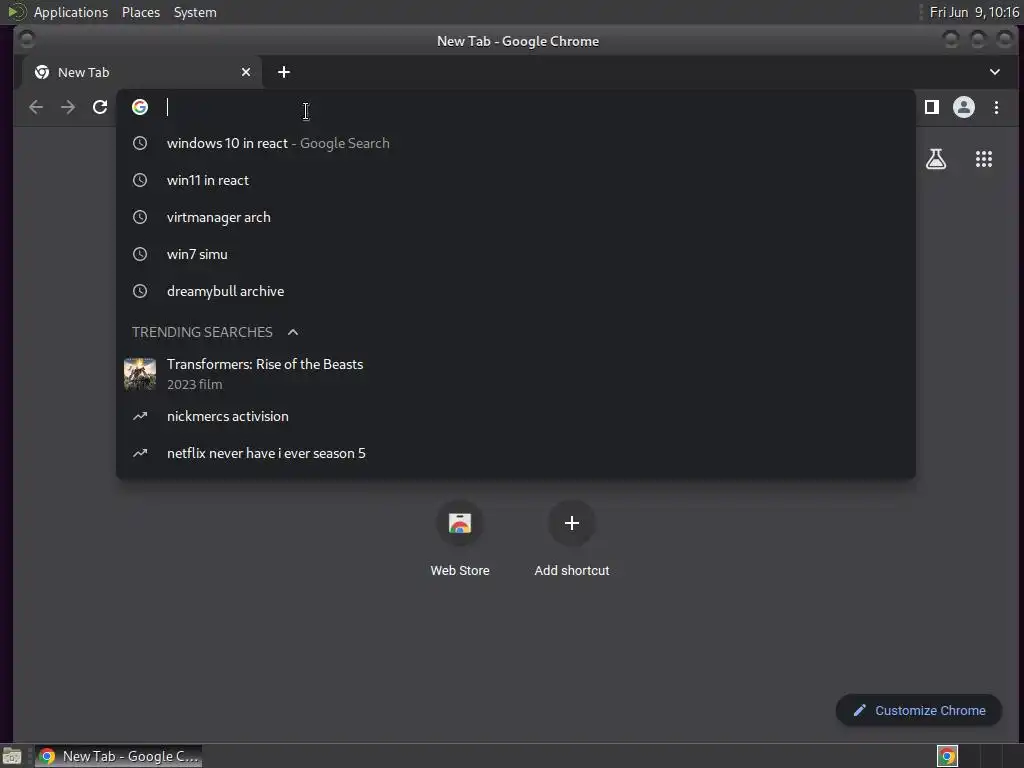This screenshot has width=1024, height=768.
Task: Open the Search Labs flask icon
Action: pos(936,159)
